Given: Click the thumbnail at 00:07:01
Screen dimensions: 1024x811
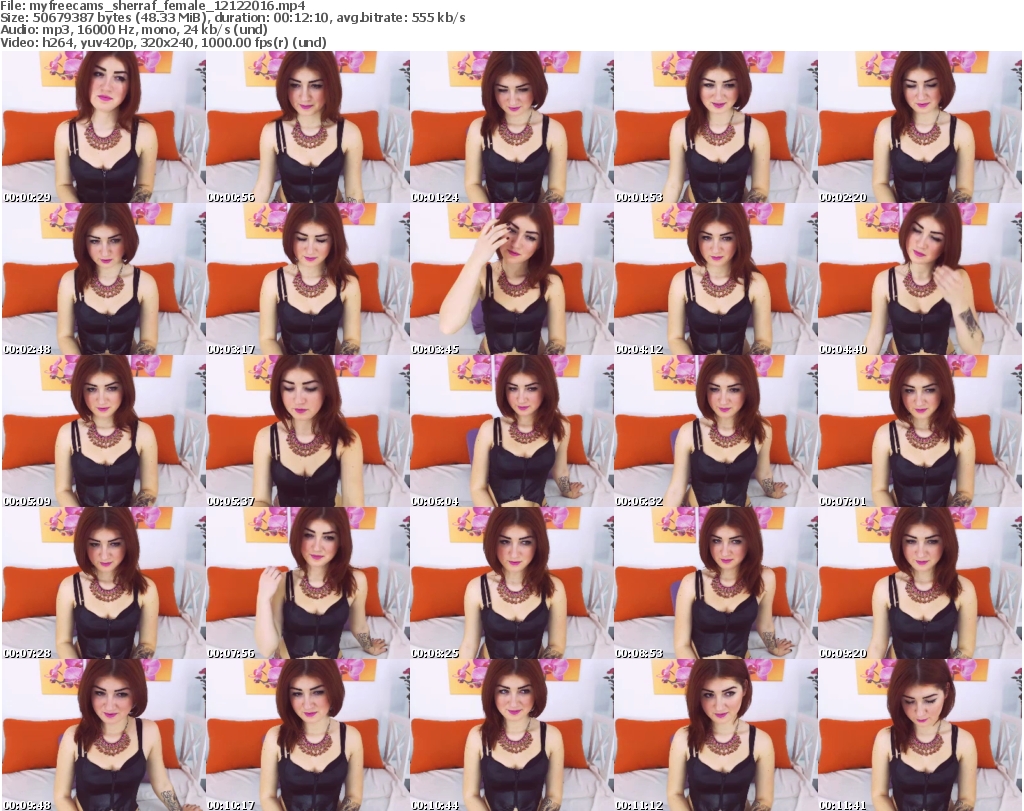Looking at the screenshot, I should pos(920,431).
